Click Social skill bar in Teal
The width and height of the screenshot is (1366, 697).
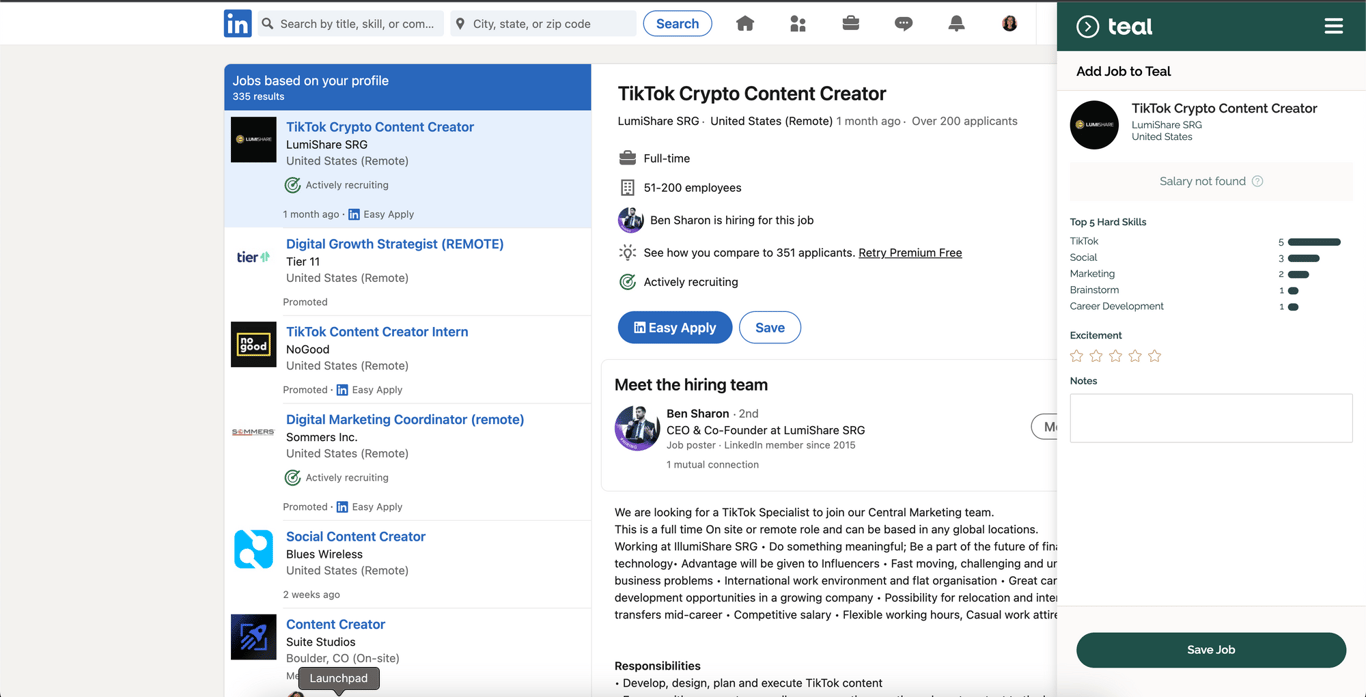[x=1304, y=258]
